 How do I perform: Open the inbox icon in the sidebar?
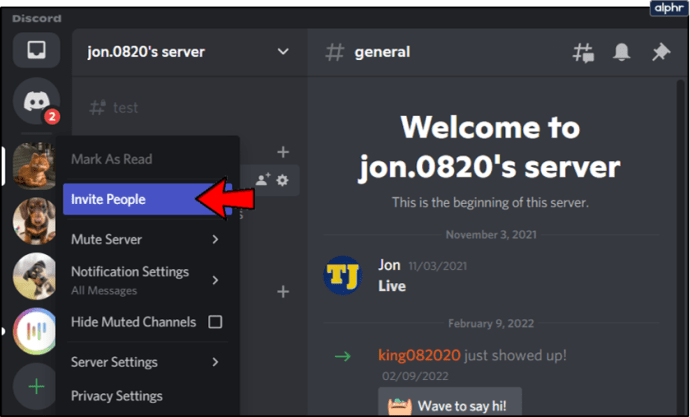37,50
